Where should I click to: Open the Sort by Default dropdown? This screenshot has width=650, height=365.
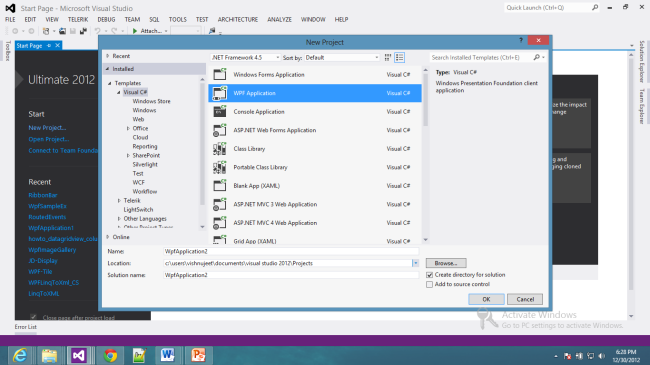(342, 58)
